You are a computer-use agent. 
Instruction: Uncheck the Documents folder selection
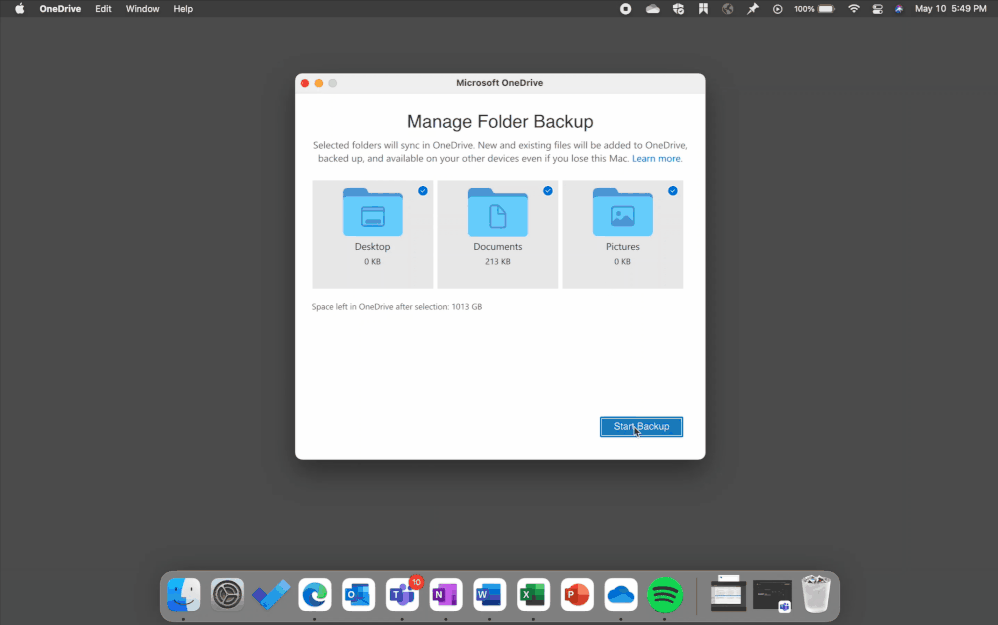[x=547, y=191]
